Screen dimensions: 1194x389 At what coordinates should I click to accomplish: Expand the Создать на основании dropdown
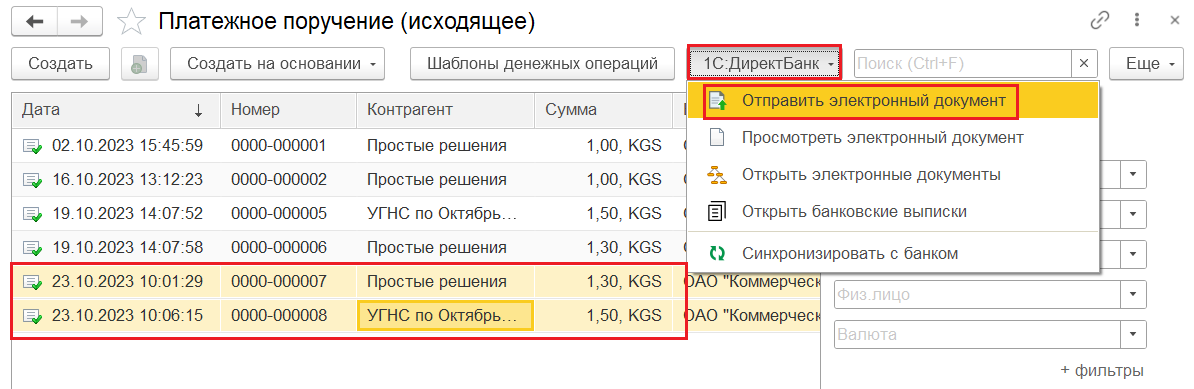(x=277, y=64)
